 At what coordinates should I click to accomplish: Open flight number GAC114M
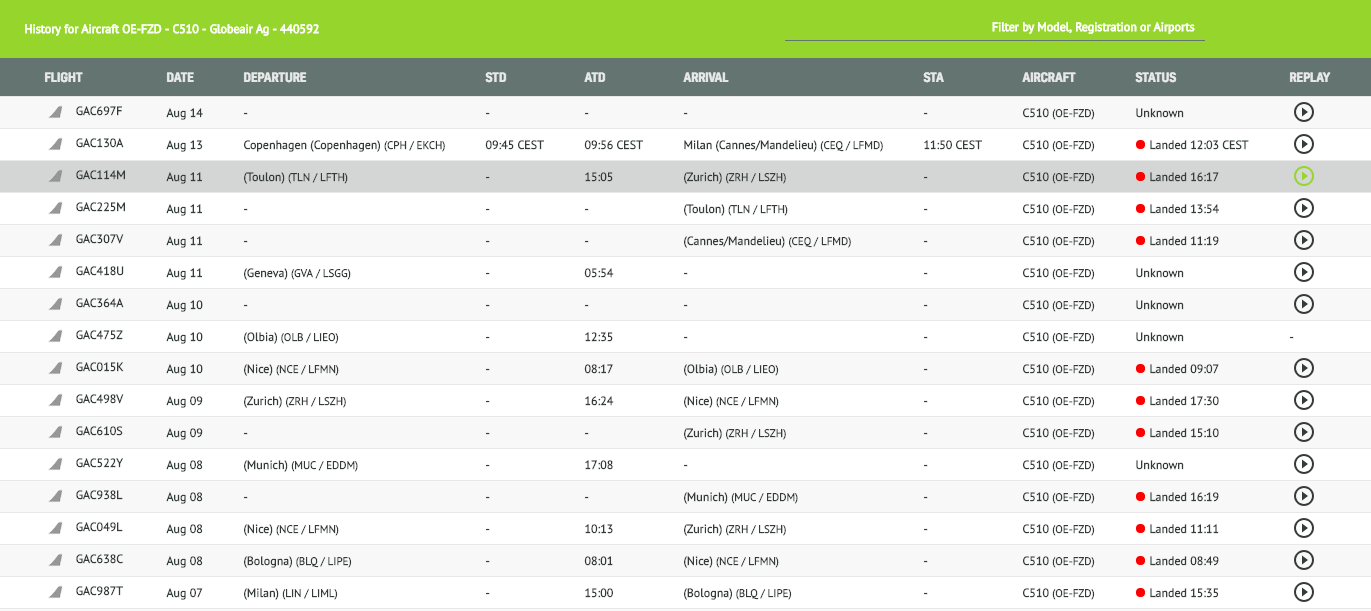click(101, 176)
